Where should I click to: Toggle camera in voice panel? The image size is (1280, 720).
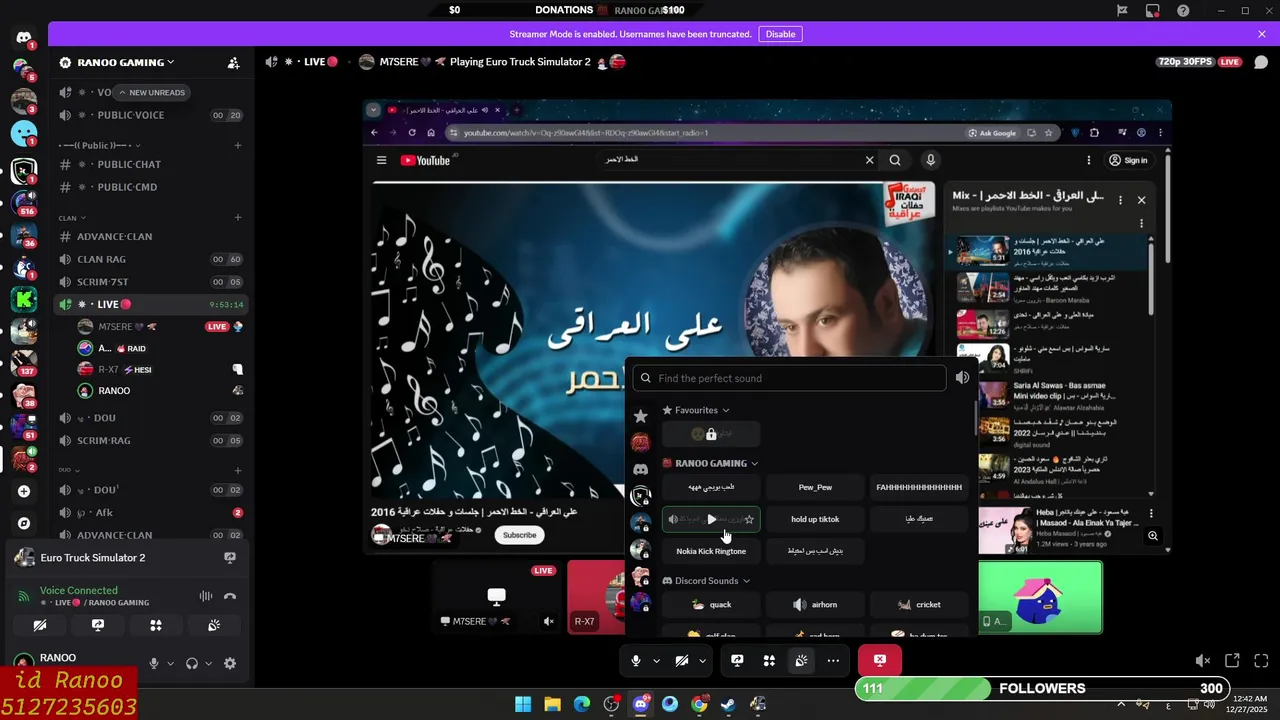point(40,625)
